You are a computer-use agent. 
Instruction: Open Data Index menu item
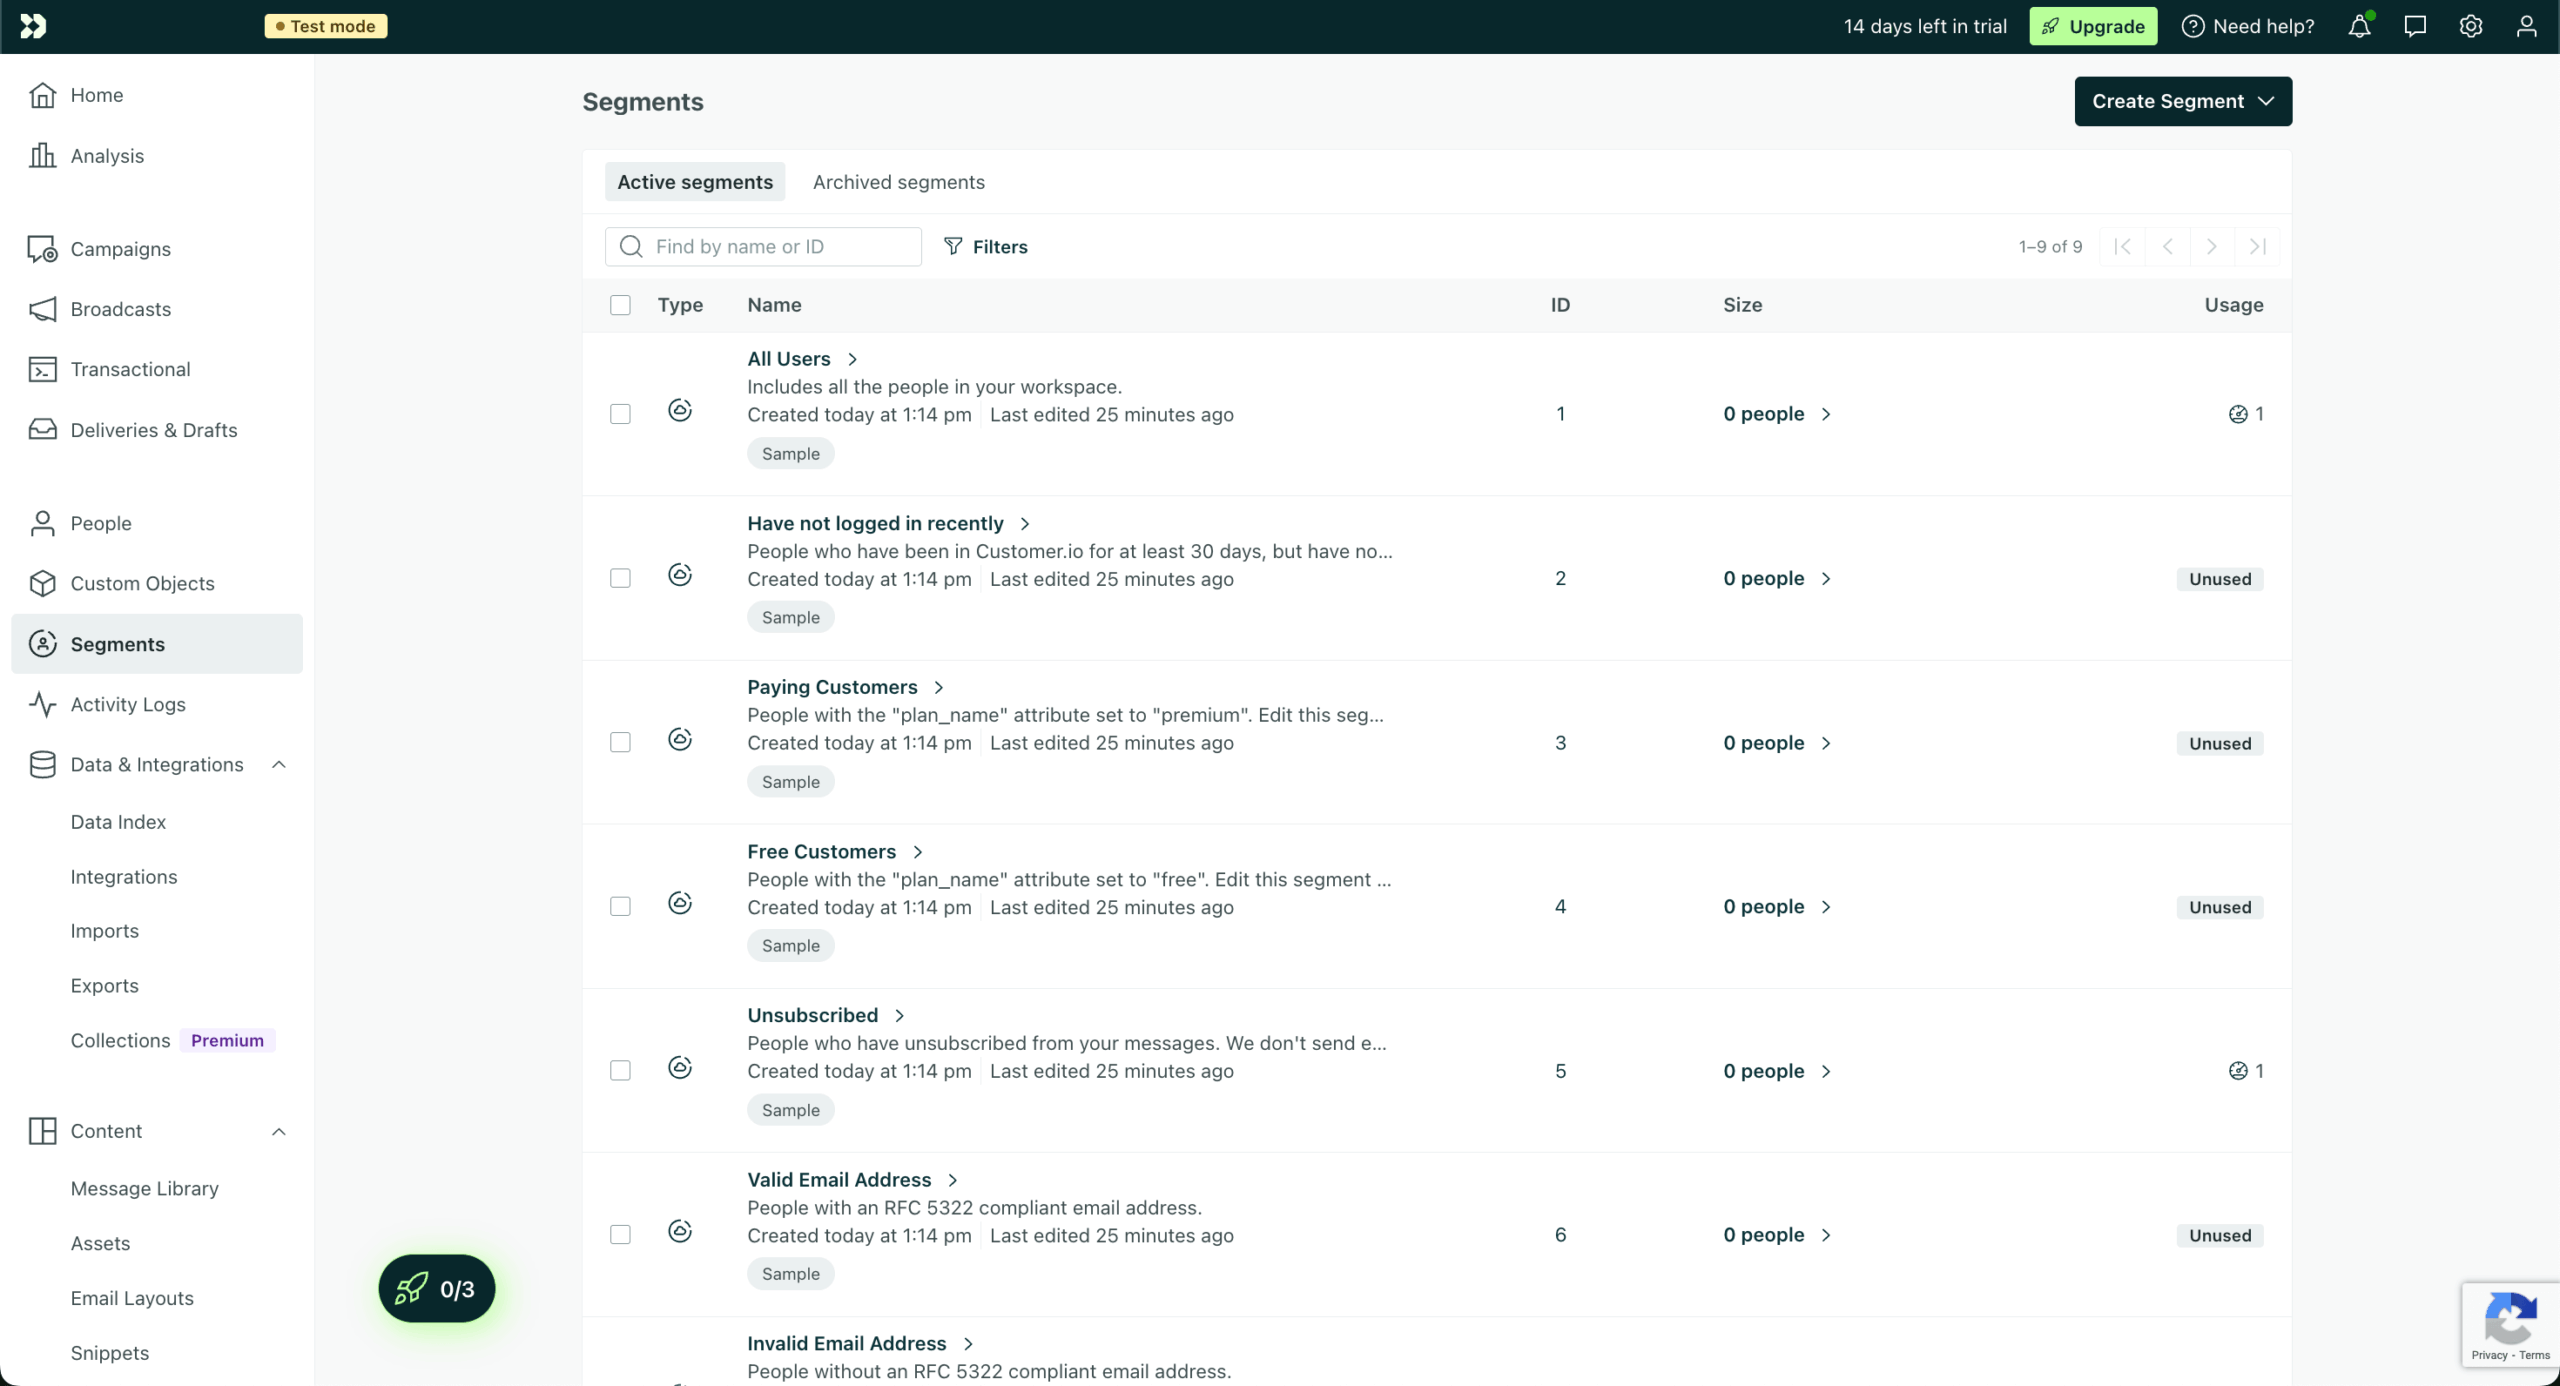pos(118,822)
